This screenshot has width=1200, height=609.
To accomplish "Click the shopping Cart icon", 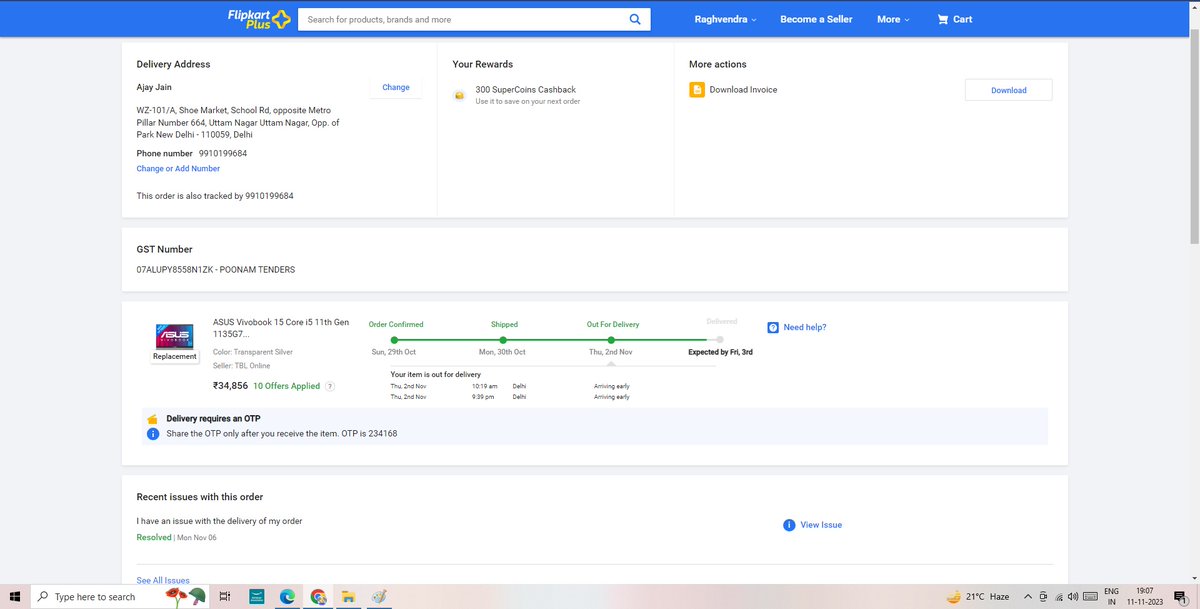I will click(x=942, y=19).
